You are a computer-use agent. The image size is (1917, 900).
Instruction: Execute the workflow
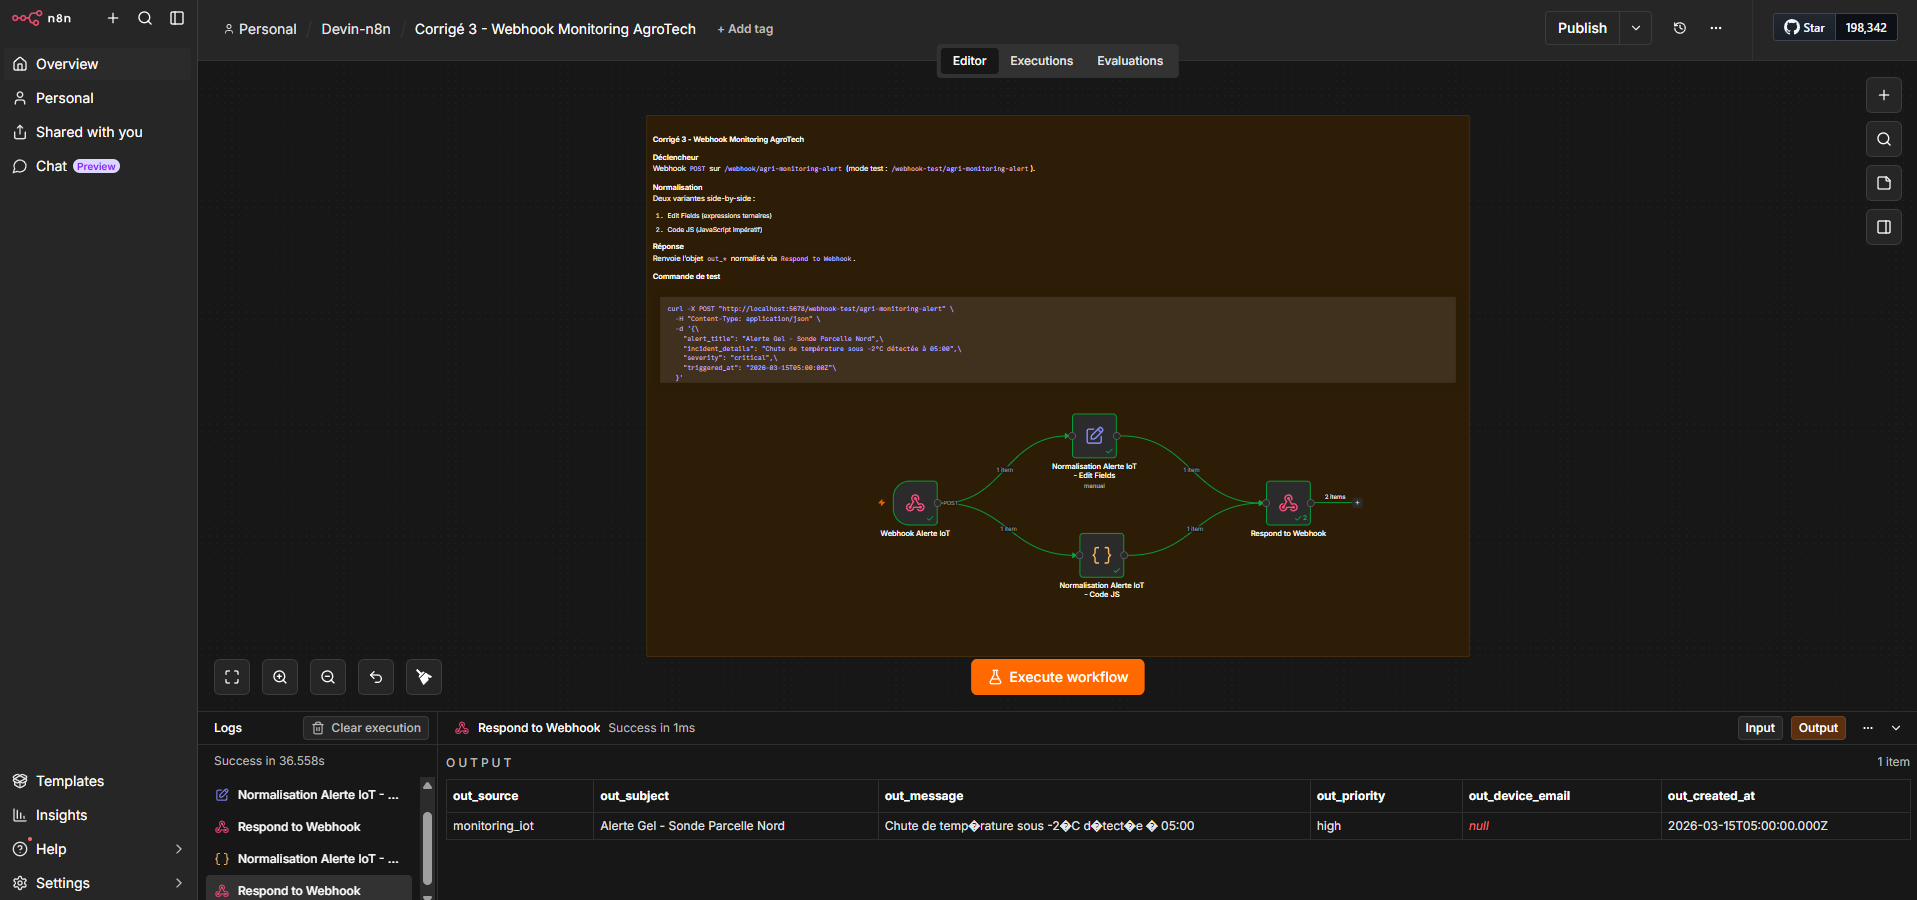point(1058,677)
